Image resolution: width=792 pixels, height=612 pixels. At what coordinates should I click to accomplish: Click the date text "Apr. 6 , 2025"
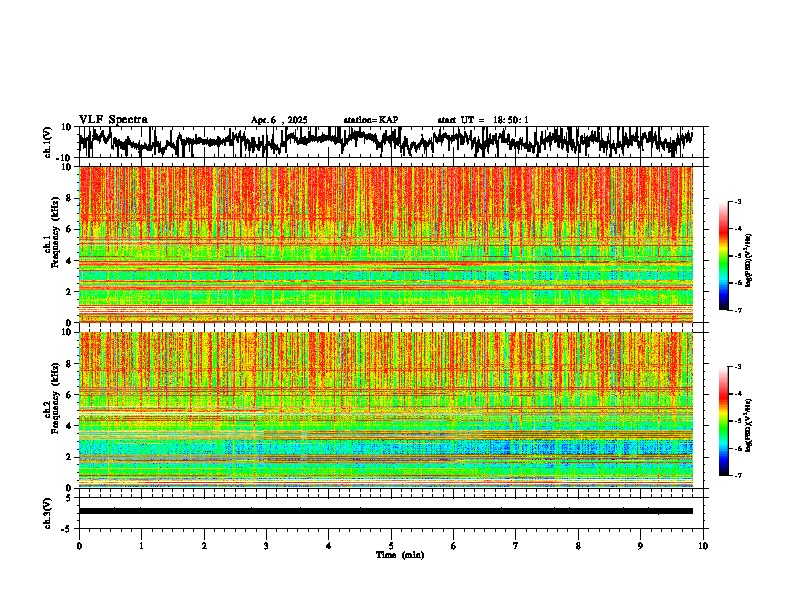click(x=279, y=120)
